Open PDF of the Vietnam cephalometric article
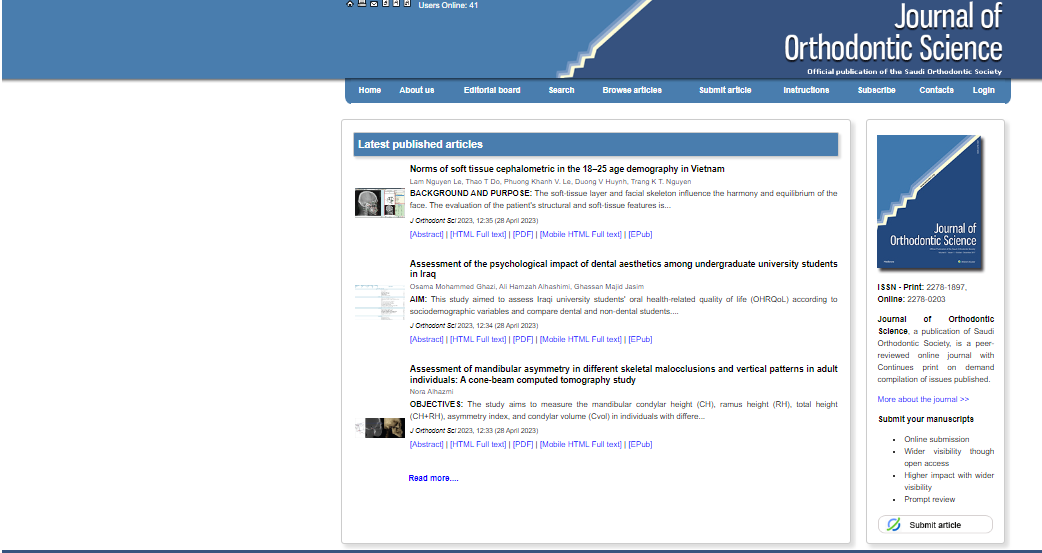Viewport: 1042px width, 553px height. coord(523,235)
